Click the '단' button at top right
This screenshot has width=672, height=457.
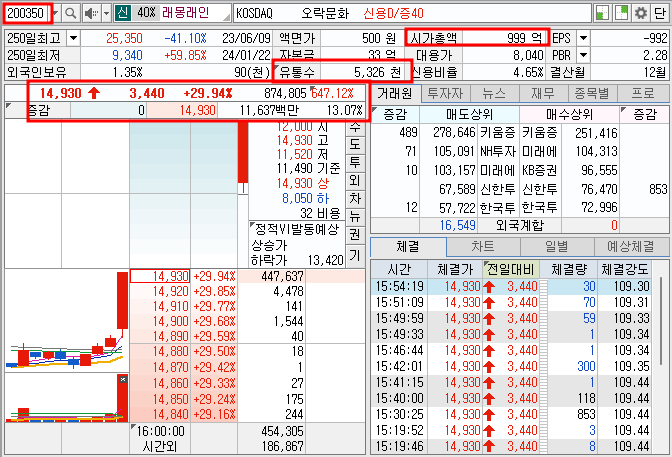(659, 13)
